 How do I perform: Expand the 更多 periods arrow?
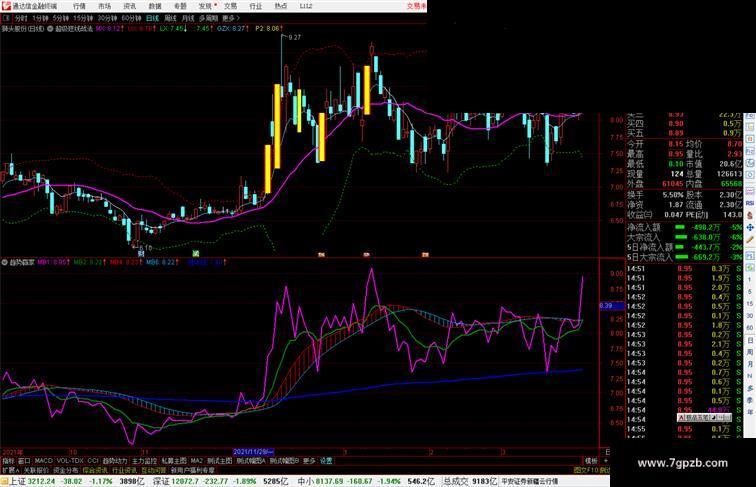point(231,18)
